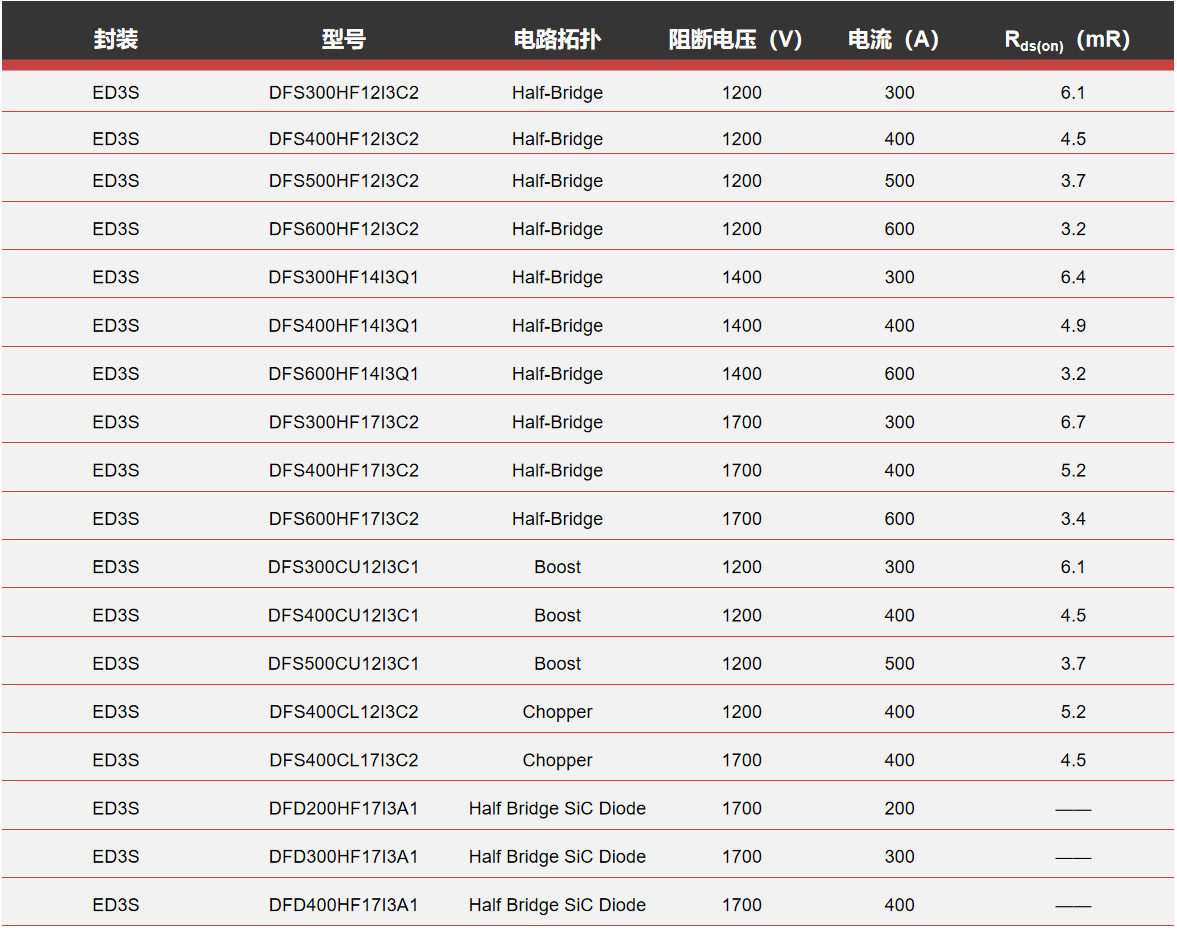The height and width of the screenshot is (930, 1177).
Task: Click Half-Bridge in the DFS300HF12I3C2 row
Action: (557, 93)
